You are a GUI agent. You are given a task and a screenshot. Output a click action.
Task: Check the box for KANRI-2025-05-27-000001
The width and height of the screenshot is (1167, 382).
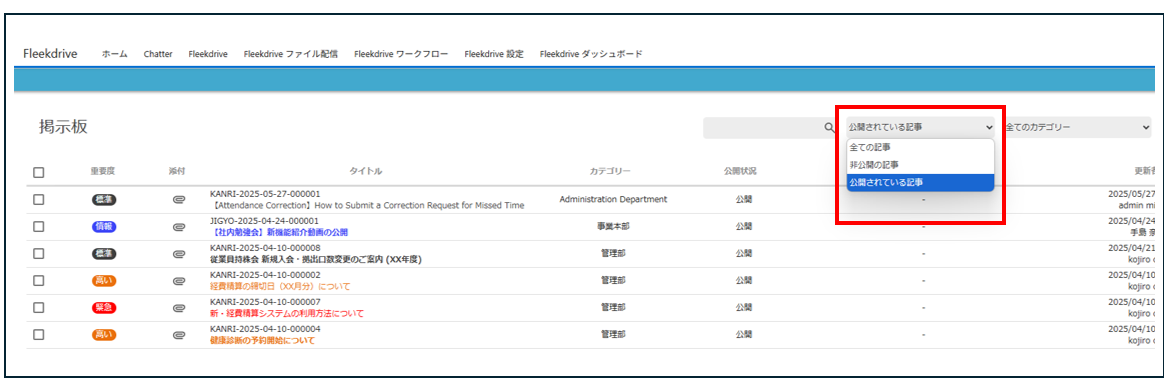pyautogui.click(x=39, y=200)
